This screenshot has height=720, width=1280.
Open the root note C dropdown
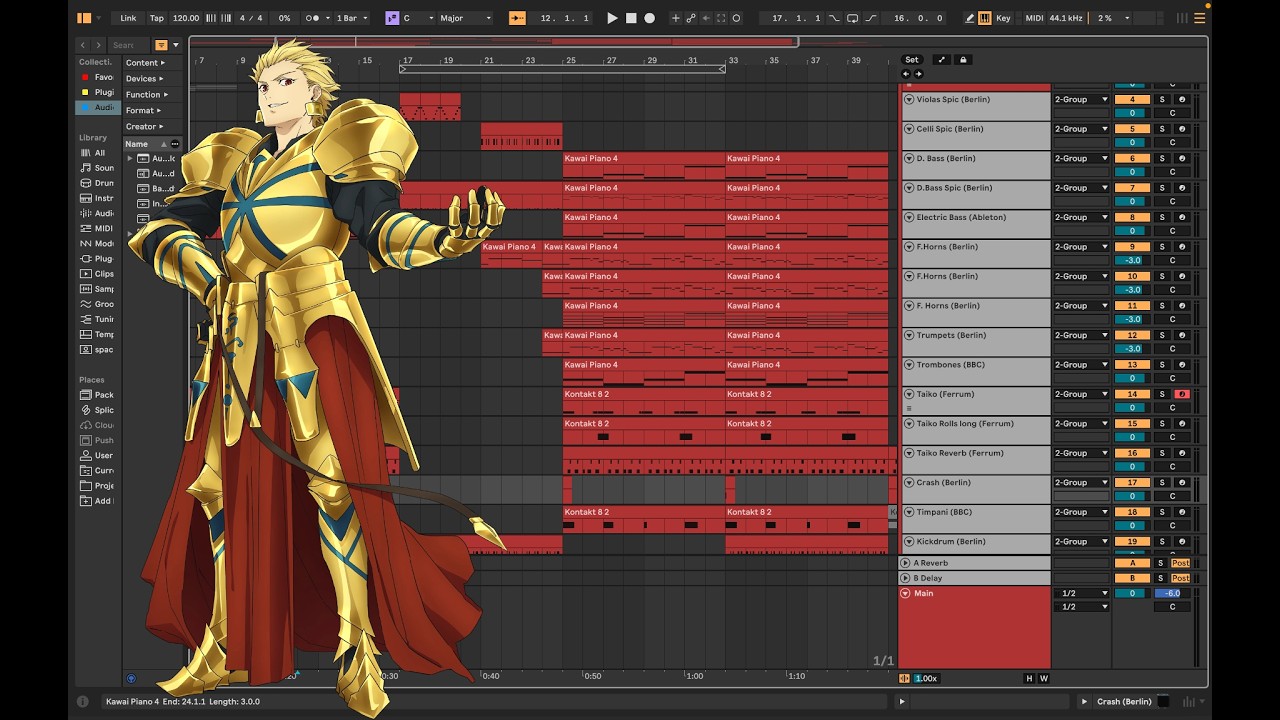[x=416, y=18]
